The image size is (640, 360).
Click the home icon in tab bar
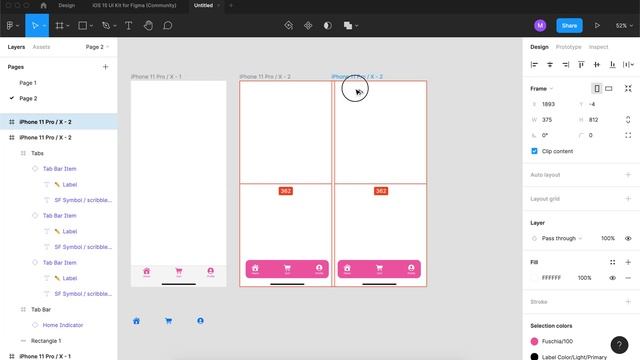pyautogui.click(x=43, y=5)
